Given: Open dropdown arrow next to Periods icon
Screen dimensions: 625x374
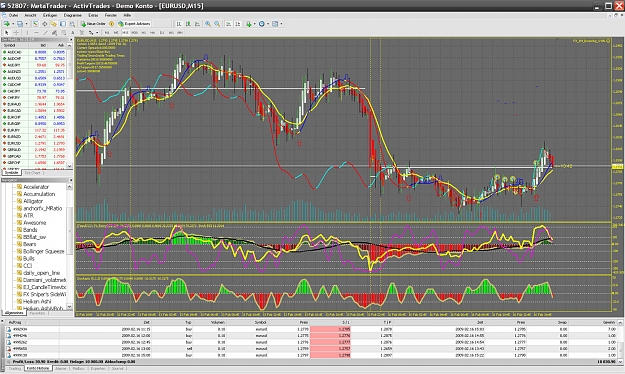Looking at the screenshot, I should 268,24.
